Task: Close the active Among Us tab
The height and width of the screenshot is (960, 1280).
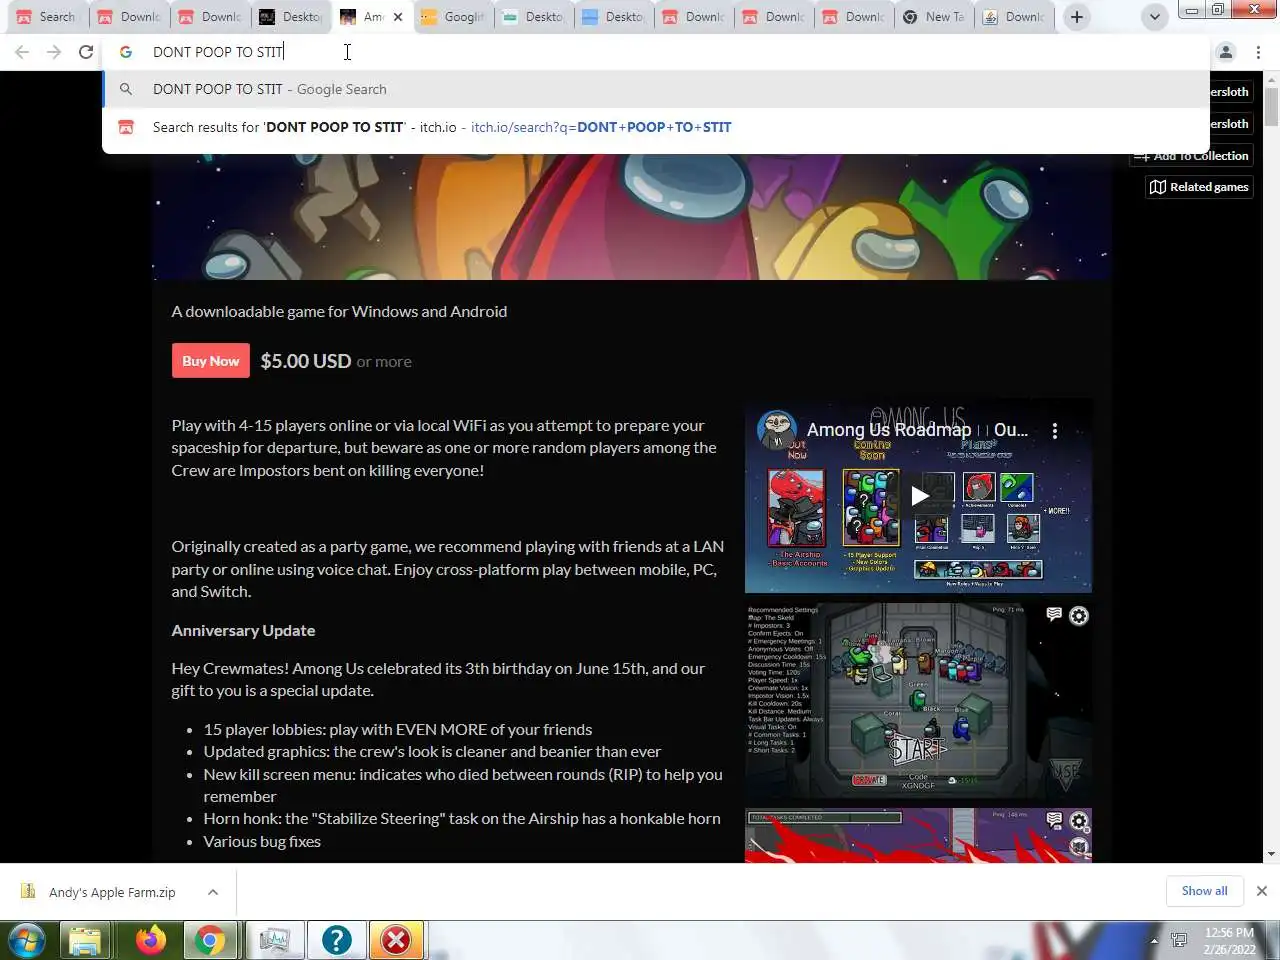Action: click(x=398, y=17)
